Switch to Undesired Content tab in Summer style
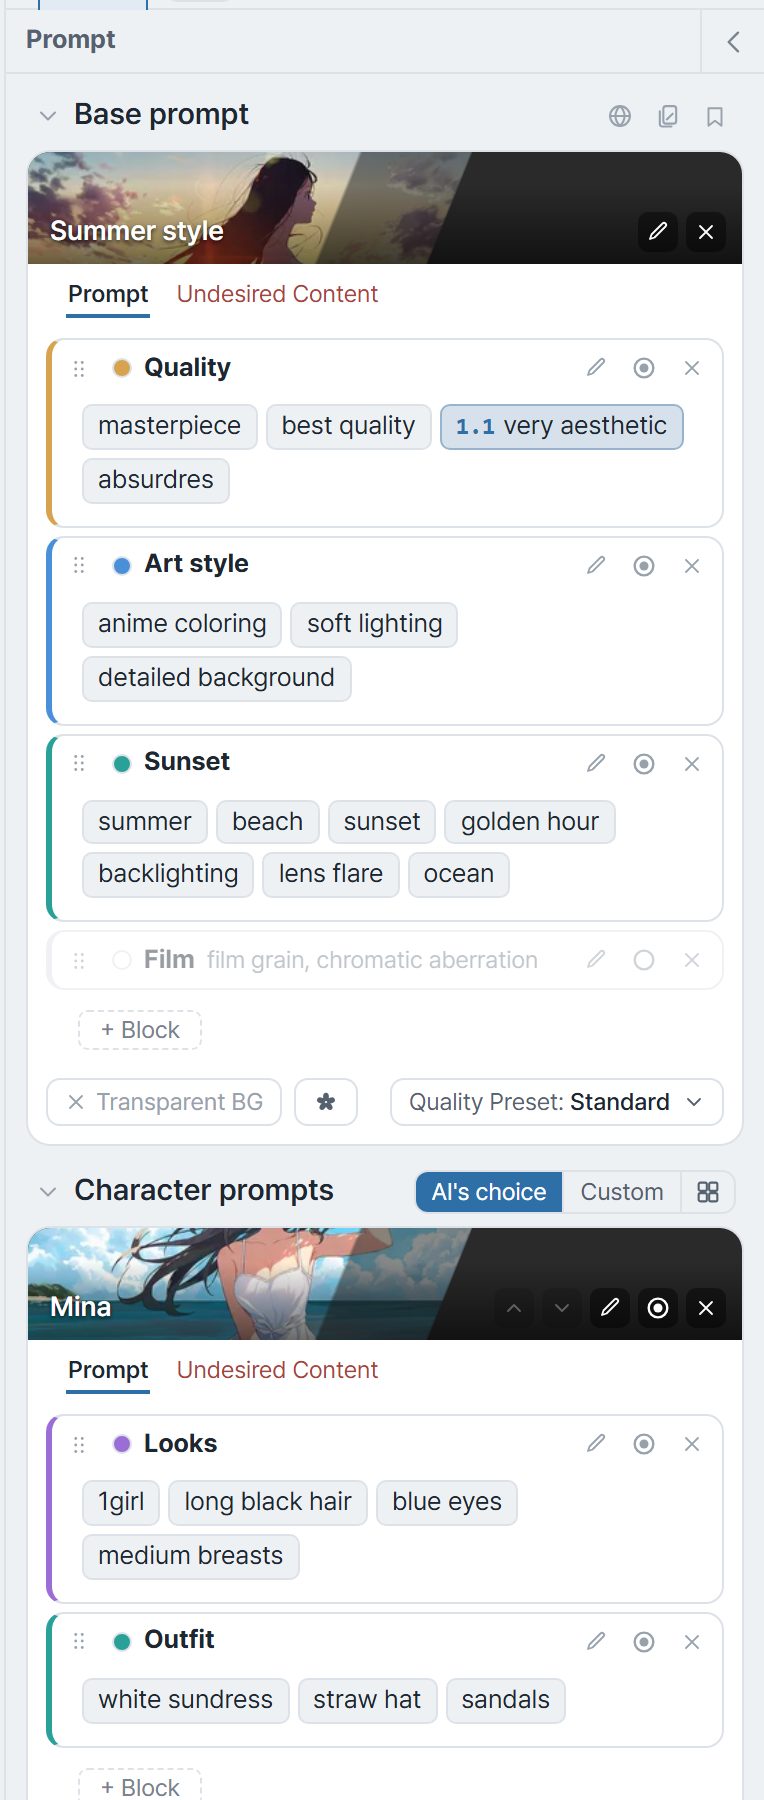The image size is (764, 1800). click(x=277, y=294)
